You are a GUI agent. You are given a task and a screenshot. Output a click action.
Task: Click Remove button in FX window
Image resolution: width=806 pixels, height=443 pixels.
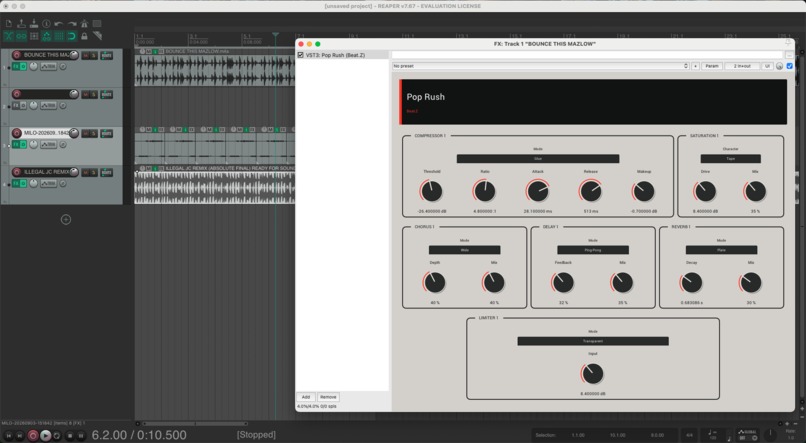tap(328, 397)
